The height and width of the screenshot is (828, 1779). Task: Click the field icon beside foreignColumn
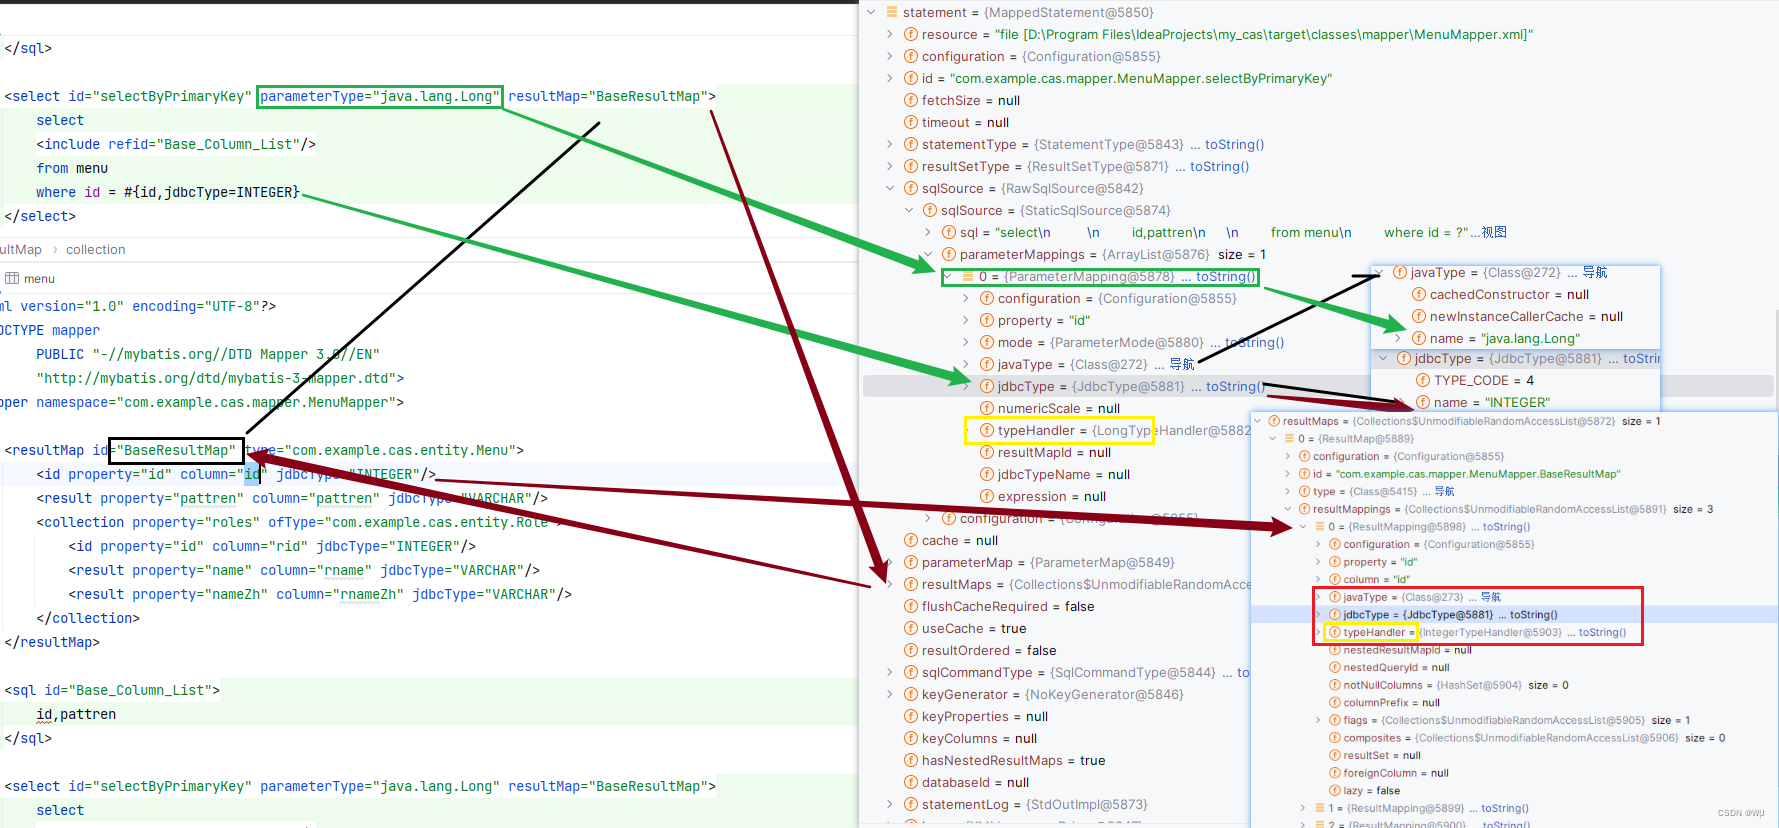tap(1335, 773)
